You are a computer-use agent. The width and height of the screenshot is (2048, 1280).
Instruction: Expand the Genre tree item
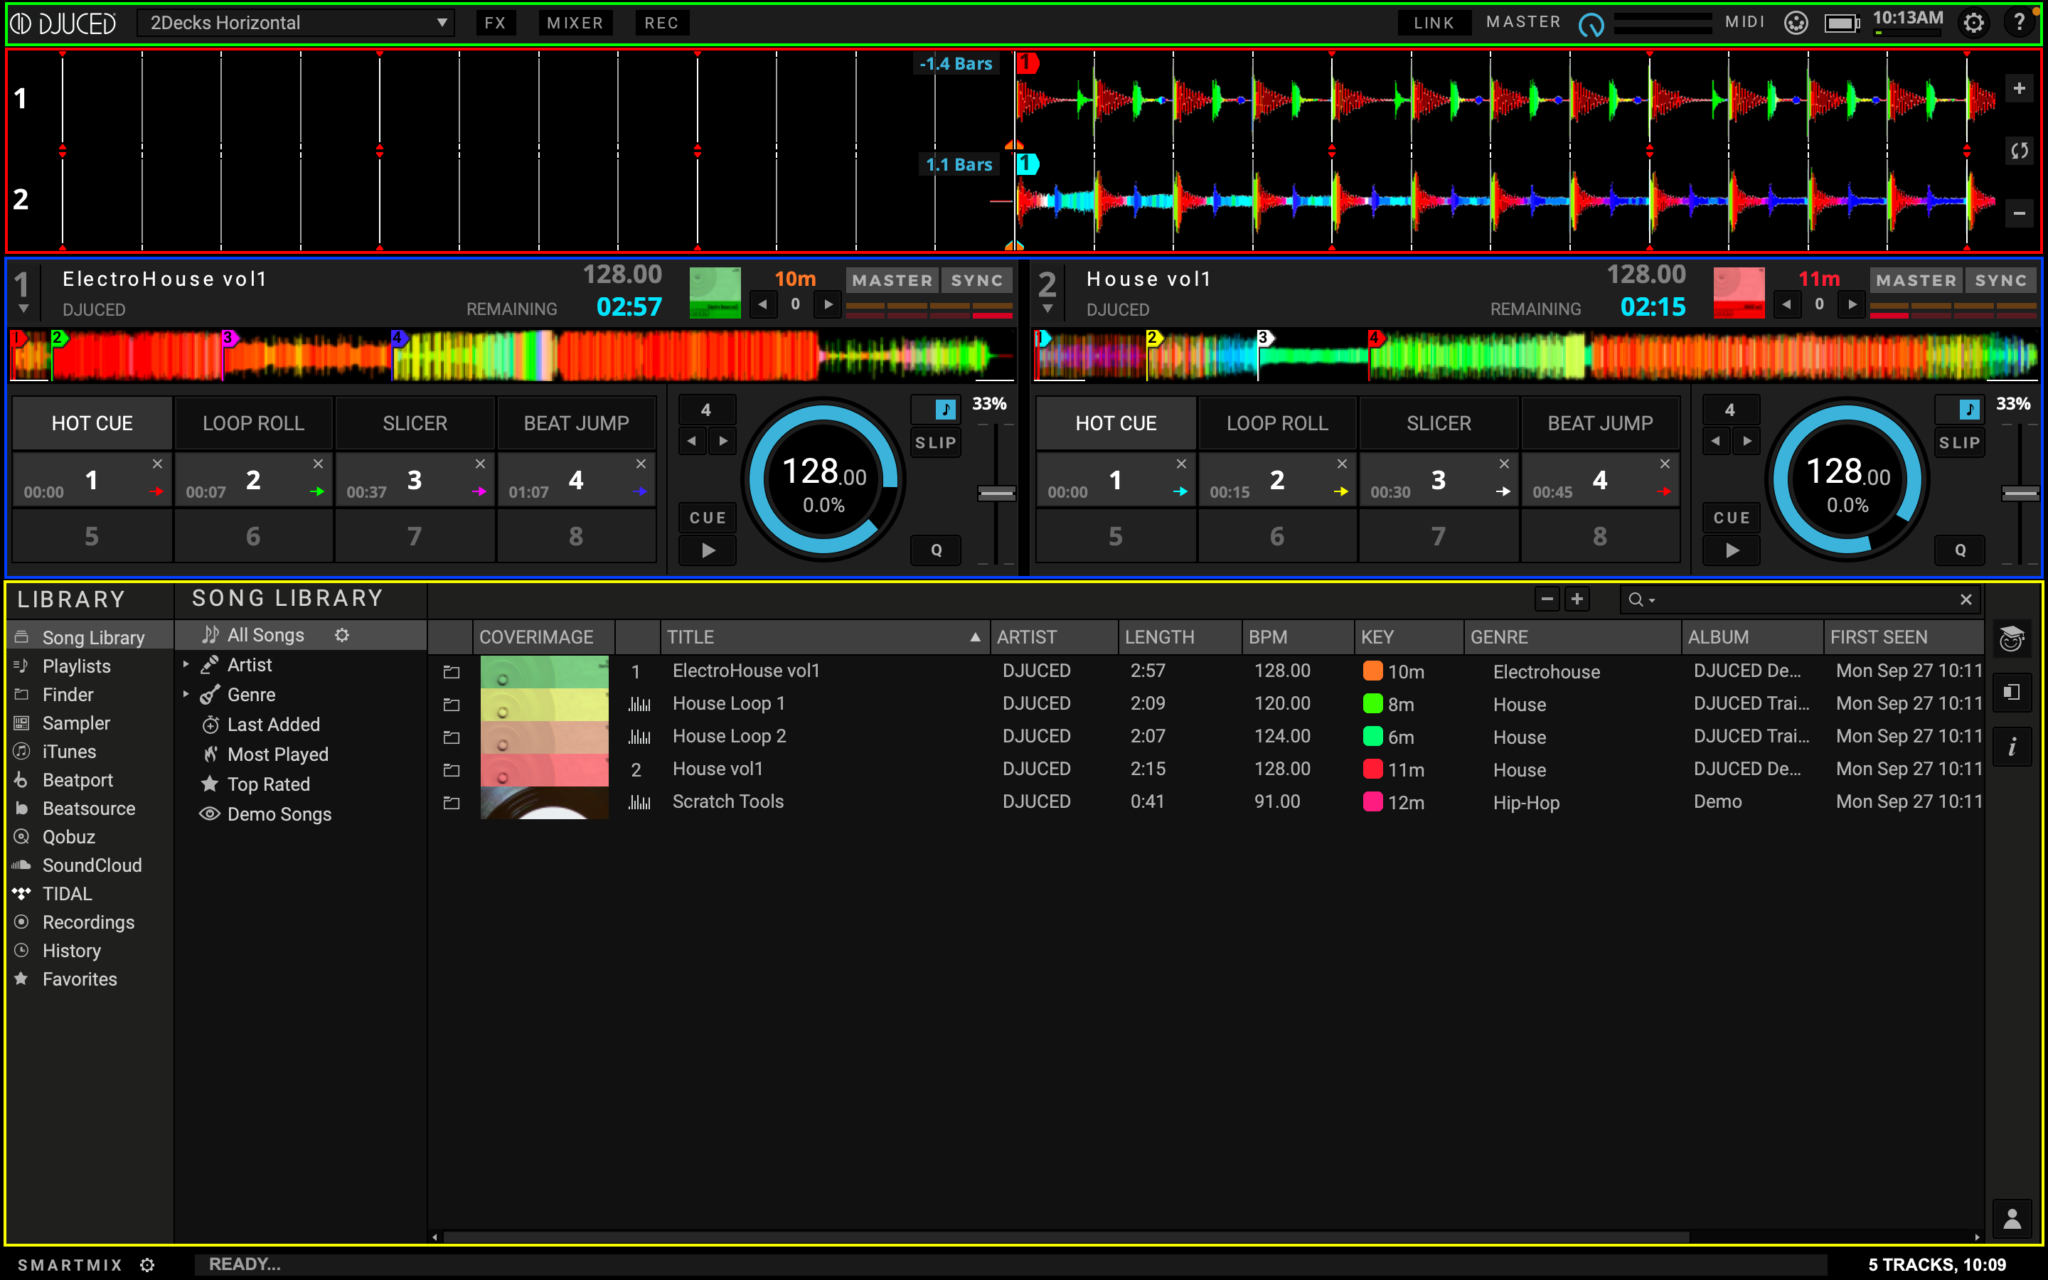(186, 694)
